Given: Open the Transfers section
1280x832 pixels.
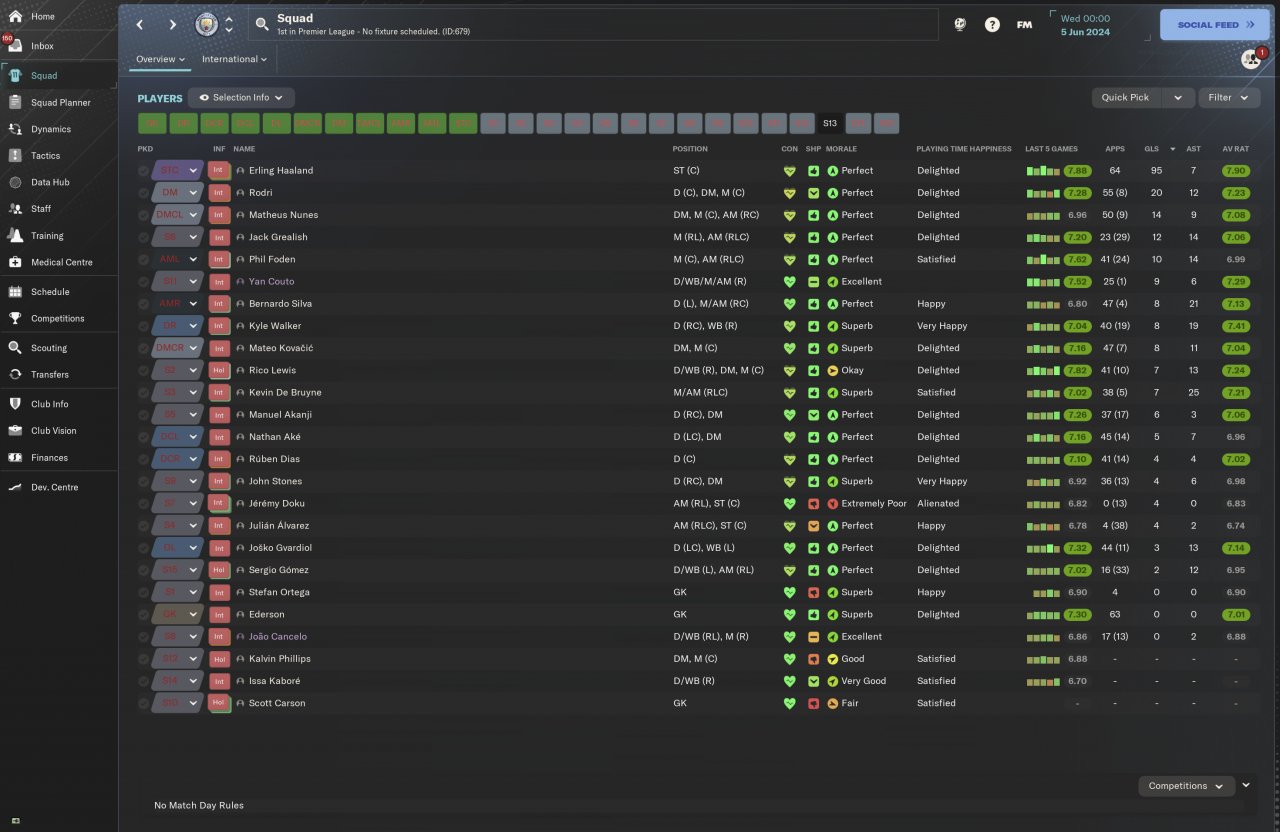Looking at the screenshot, I should (50, 374).
